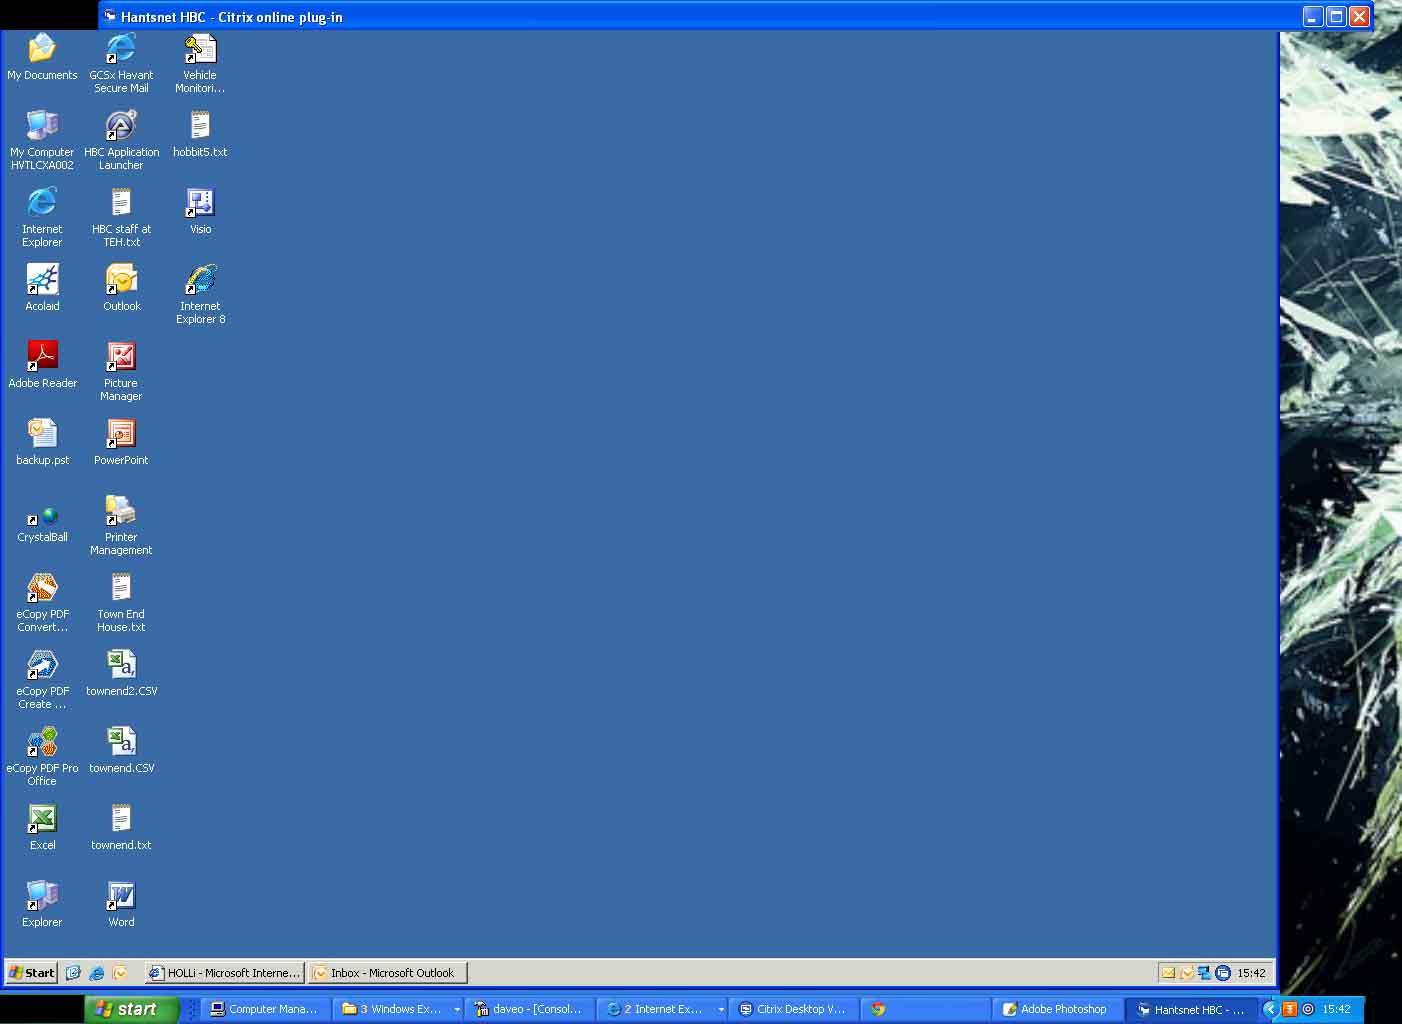Switch to the HOLLi Internet Explorer window
Viewport: 1402px width, 1024px height.
[x=224, y=973]
